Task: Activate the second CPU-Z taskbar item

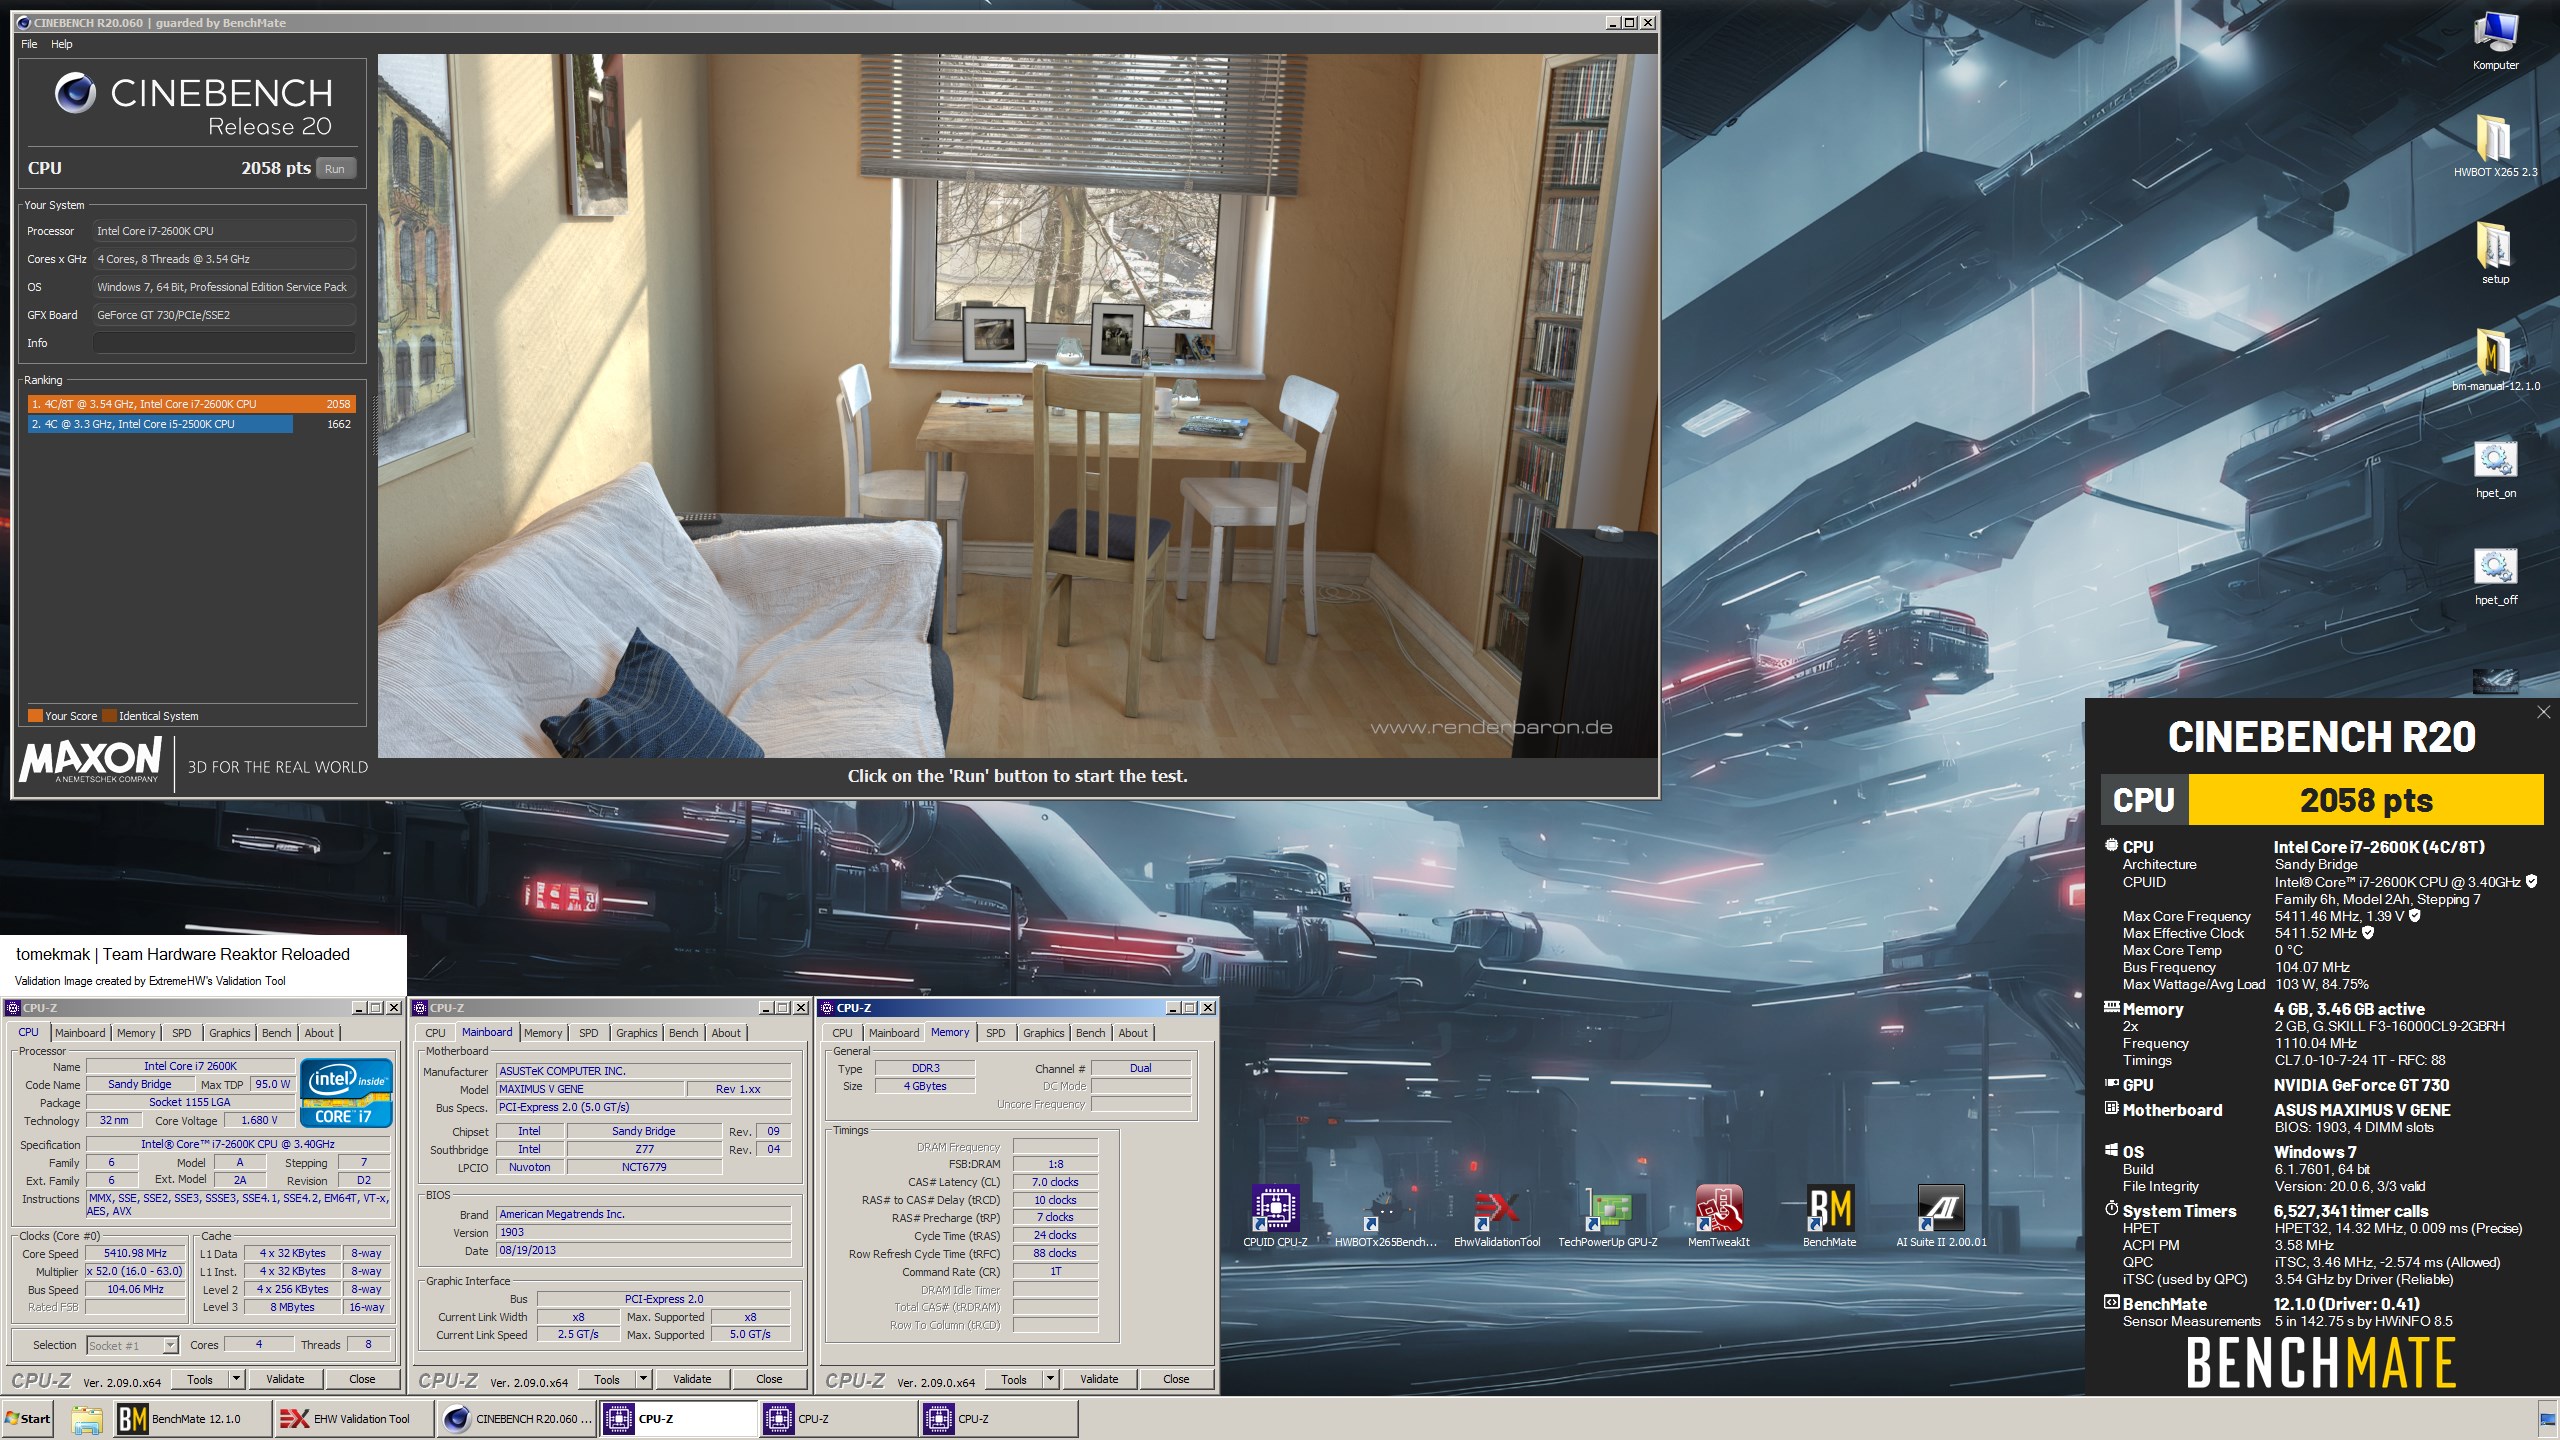Action: pos(839,1418)
